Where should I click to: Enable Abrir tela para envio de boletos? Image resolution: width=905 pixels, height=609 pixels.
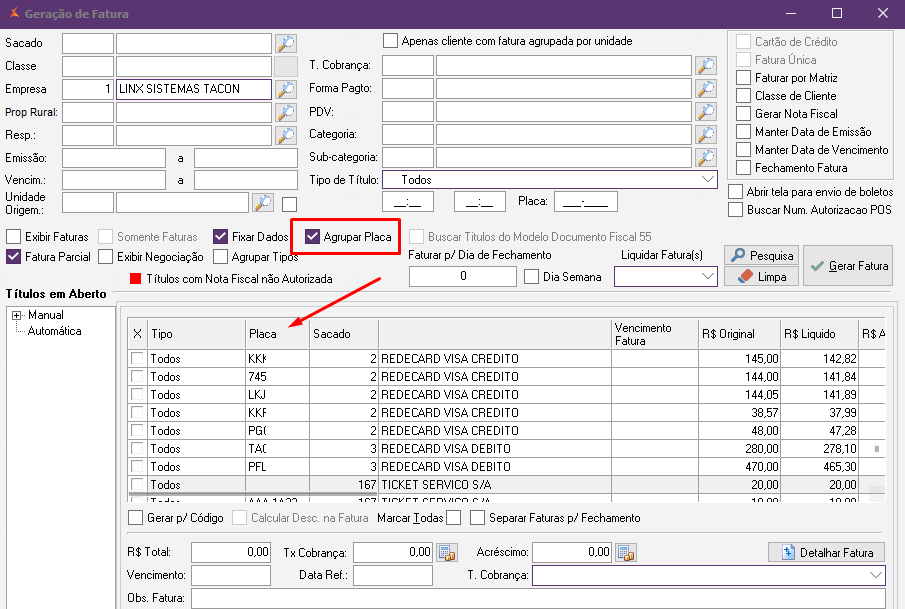click(735, 192)
